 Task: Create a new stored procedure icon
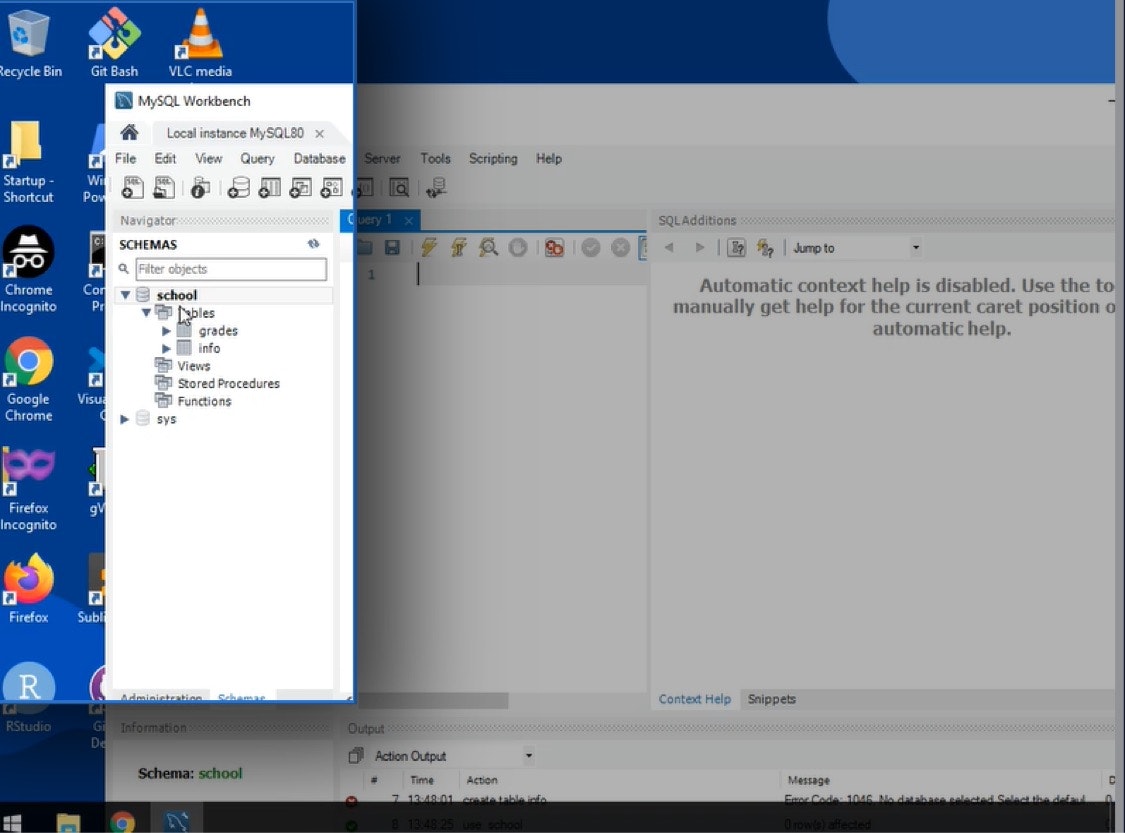(331, 188)
